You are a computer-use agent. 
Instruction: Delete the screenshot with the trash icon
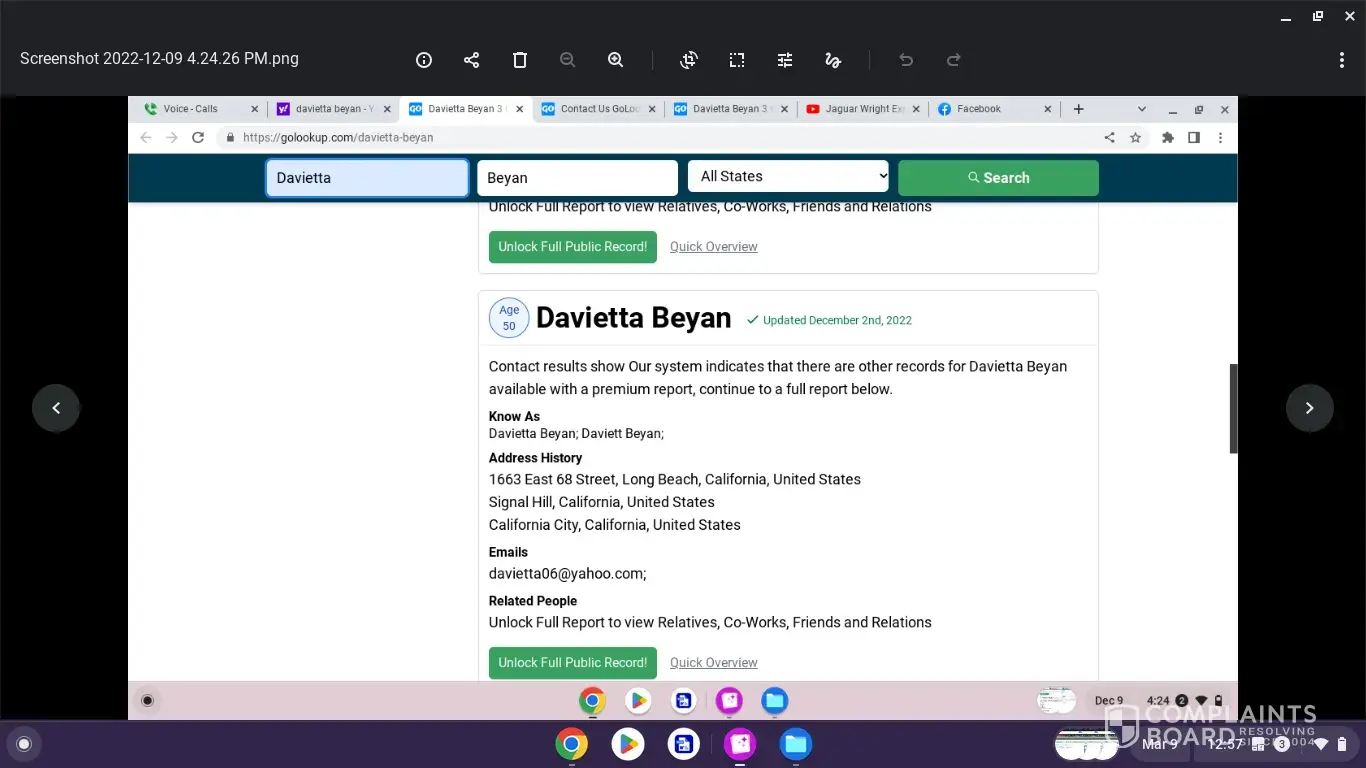pos(520,60)
